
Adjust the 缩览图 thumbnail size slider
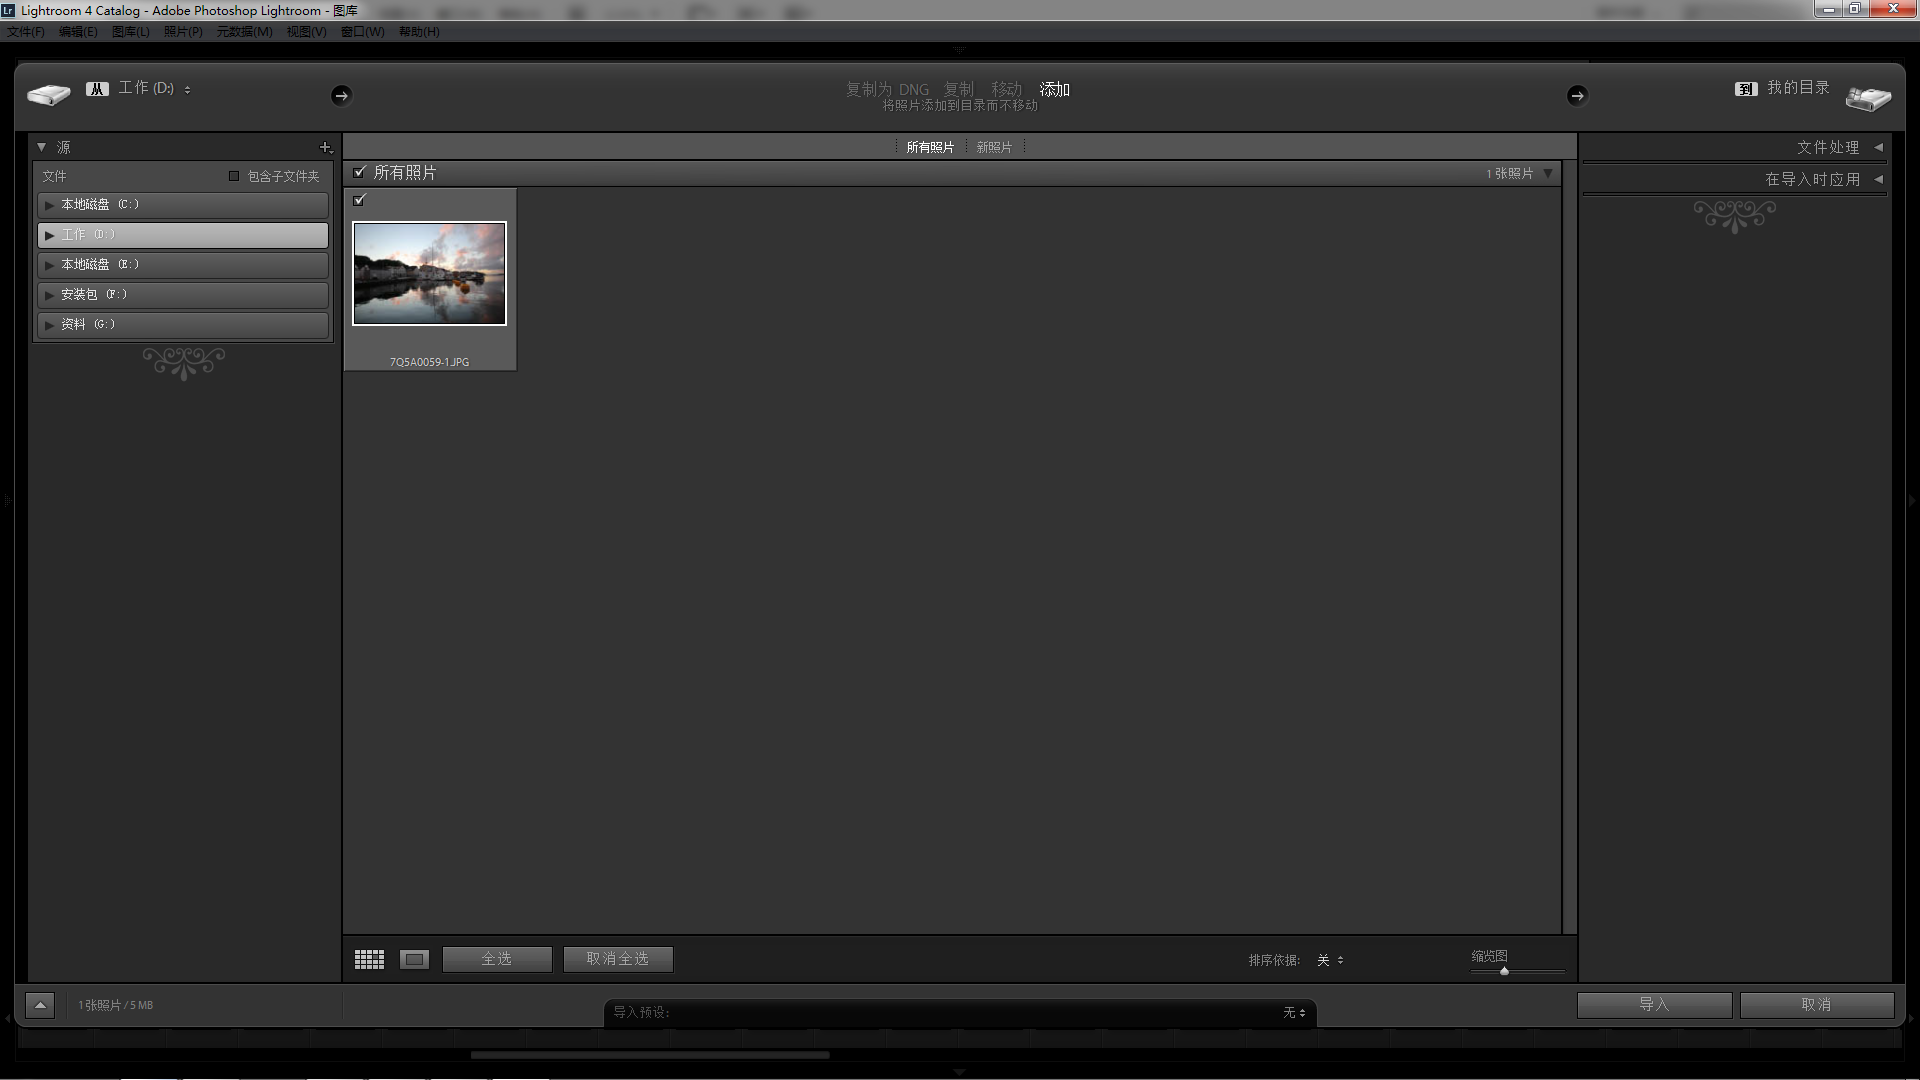pyautogui.click(x=1504, y=971)
